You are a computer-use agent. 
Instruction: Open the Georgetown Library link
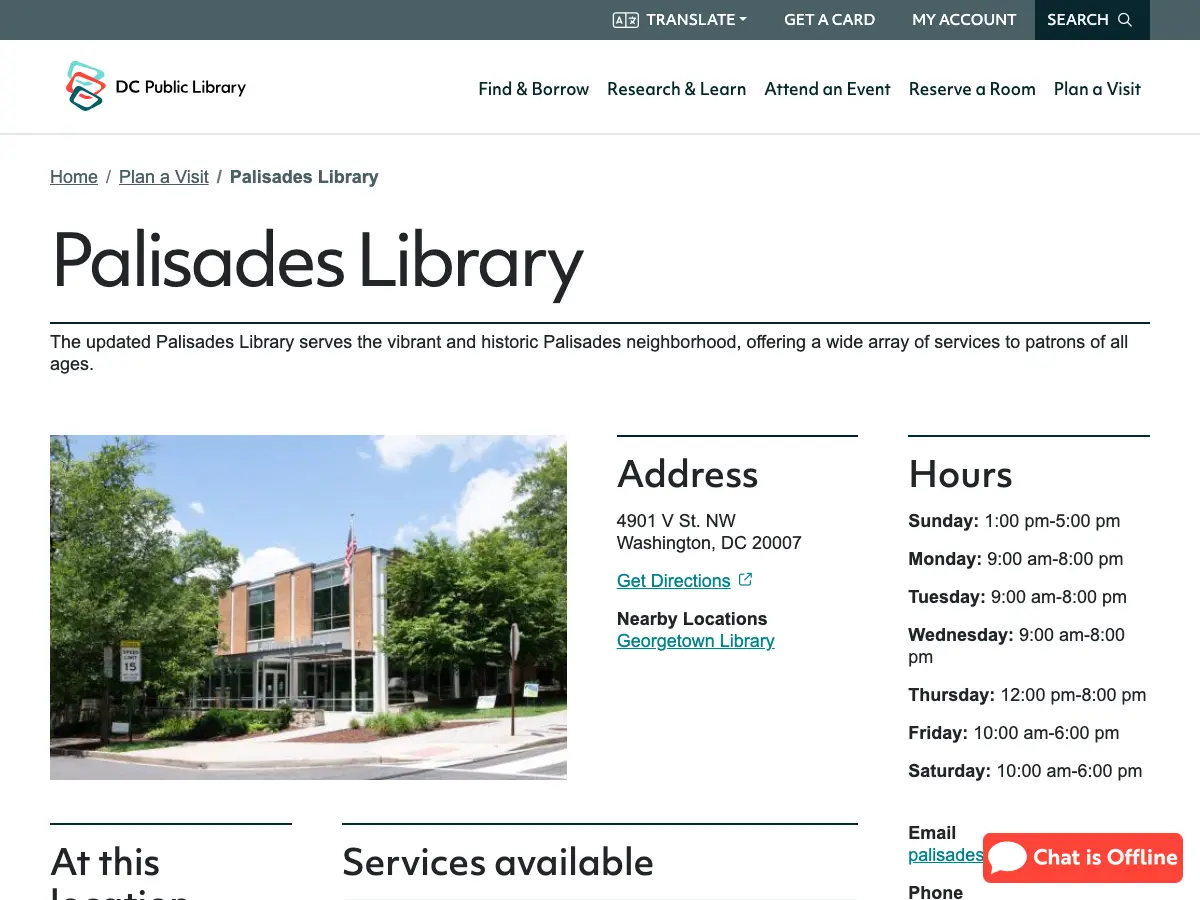coord(696,641)
